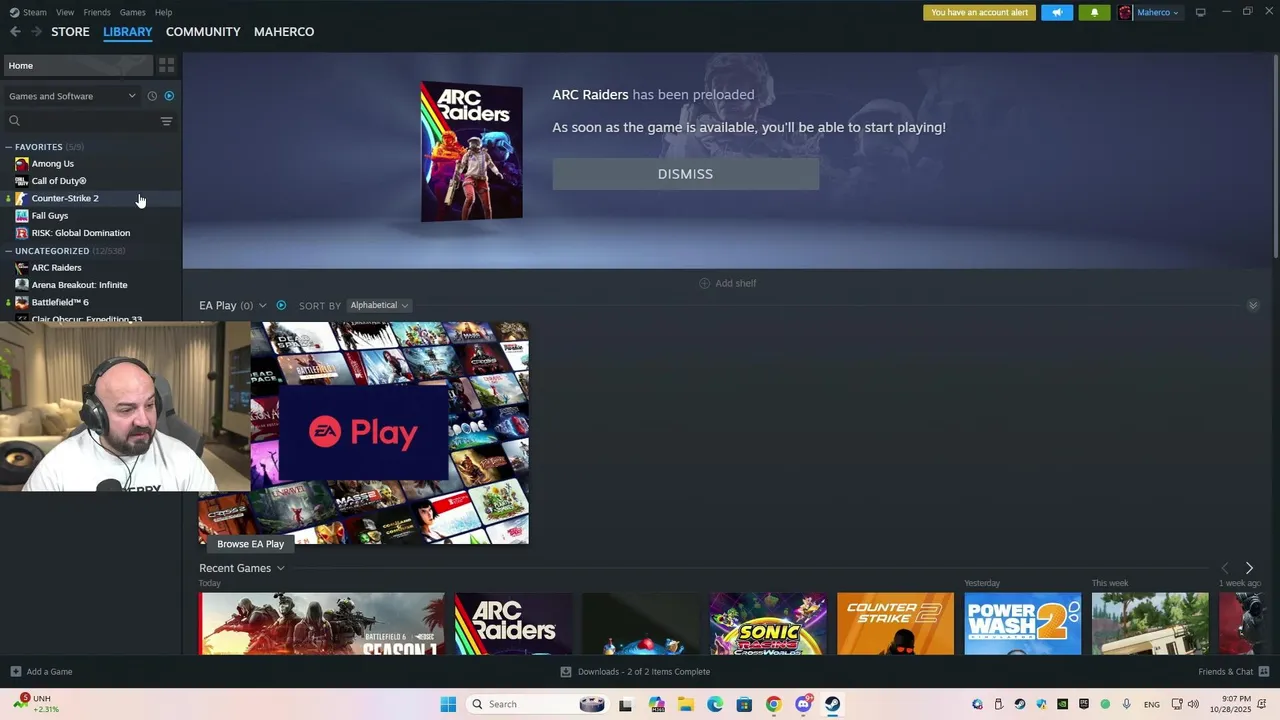
Task: Open PowerWash Simulator 2 thumbnail
Action: tap(1023, 624)
